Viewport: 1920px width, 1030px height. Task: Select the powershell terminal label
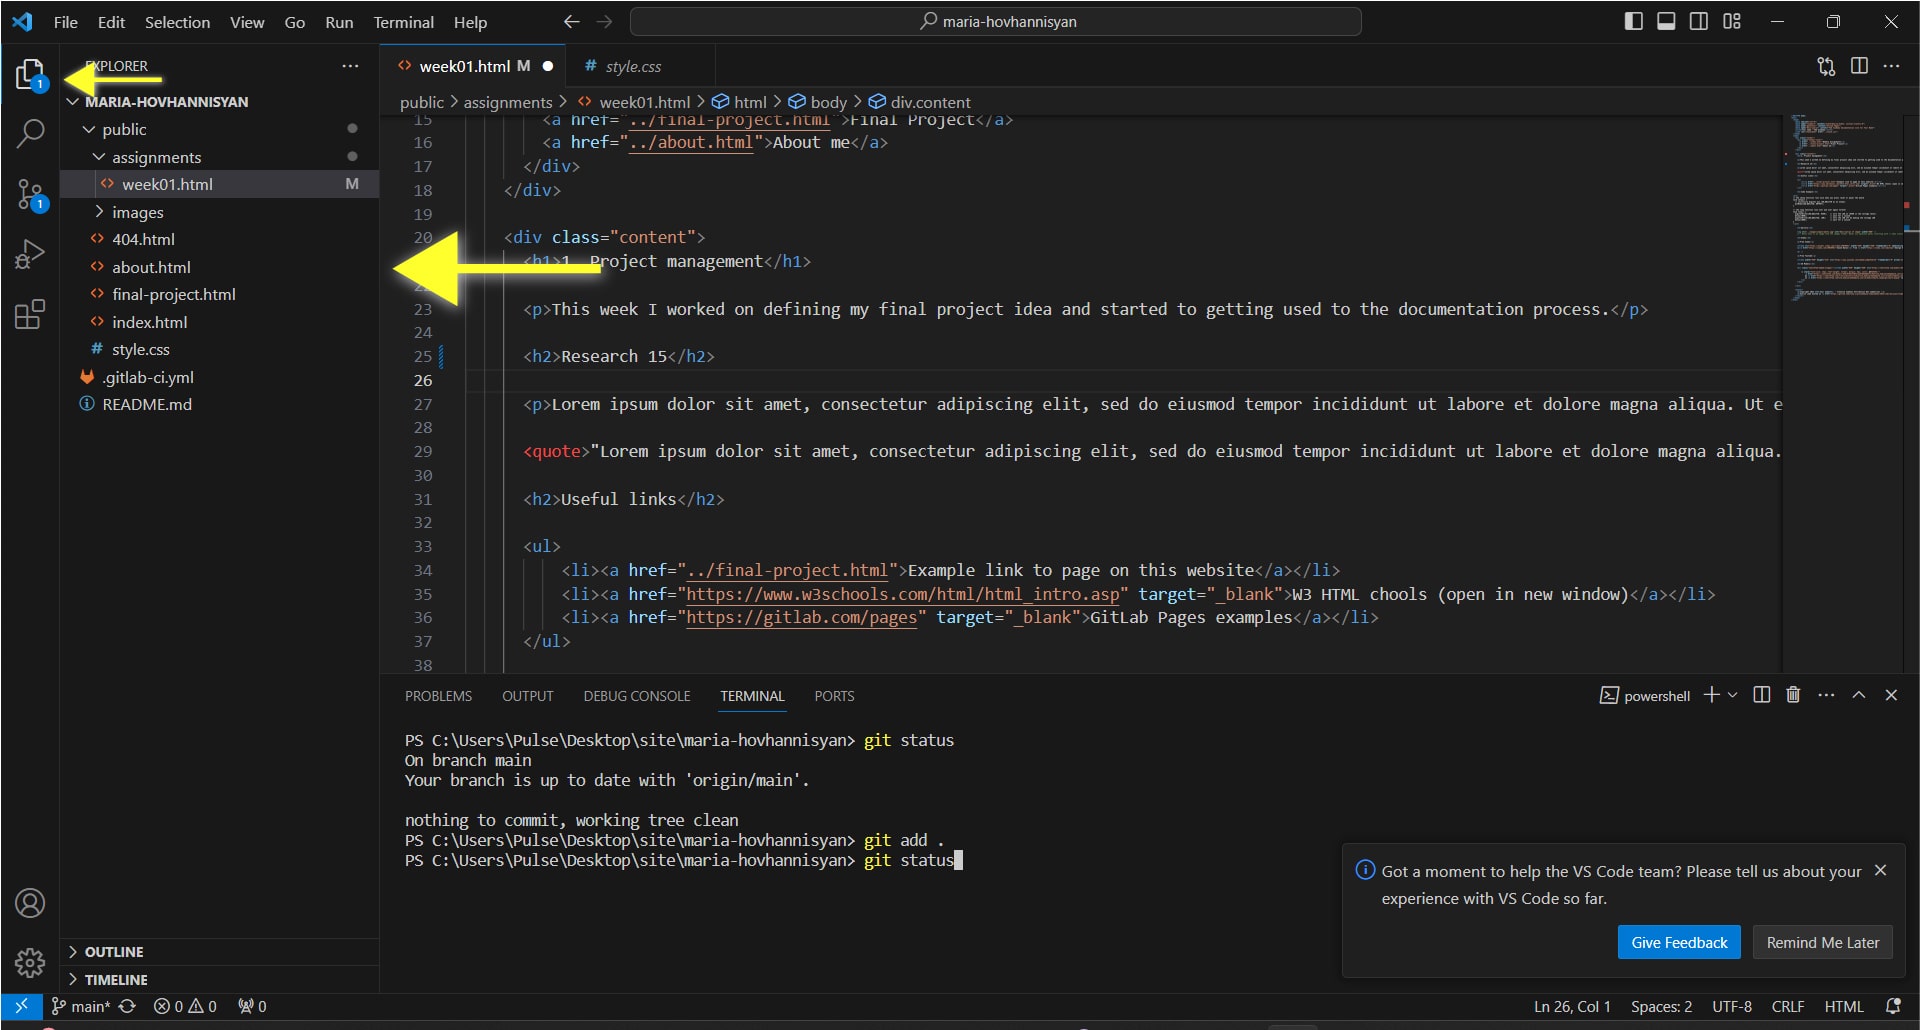[x=1645, y=696]
